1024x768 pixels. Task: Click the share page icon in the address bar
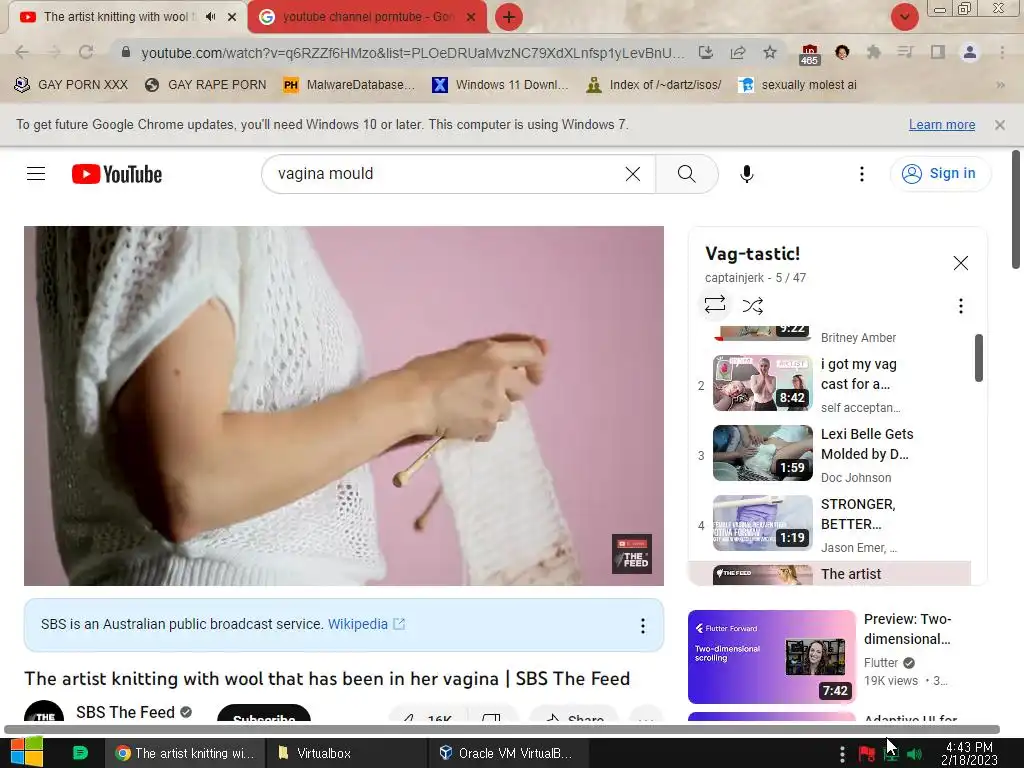tap(738, 52)
